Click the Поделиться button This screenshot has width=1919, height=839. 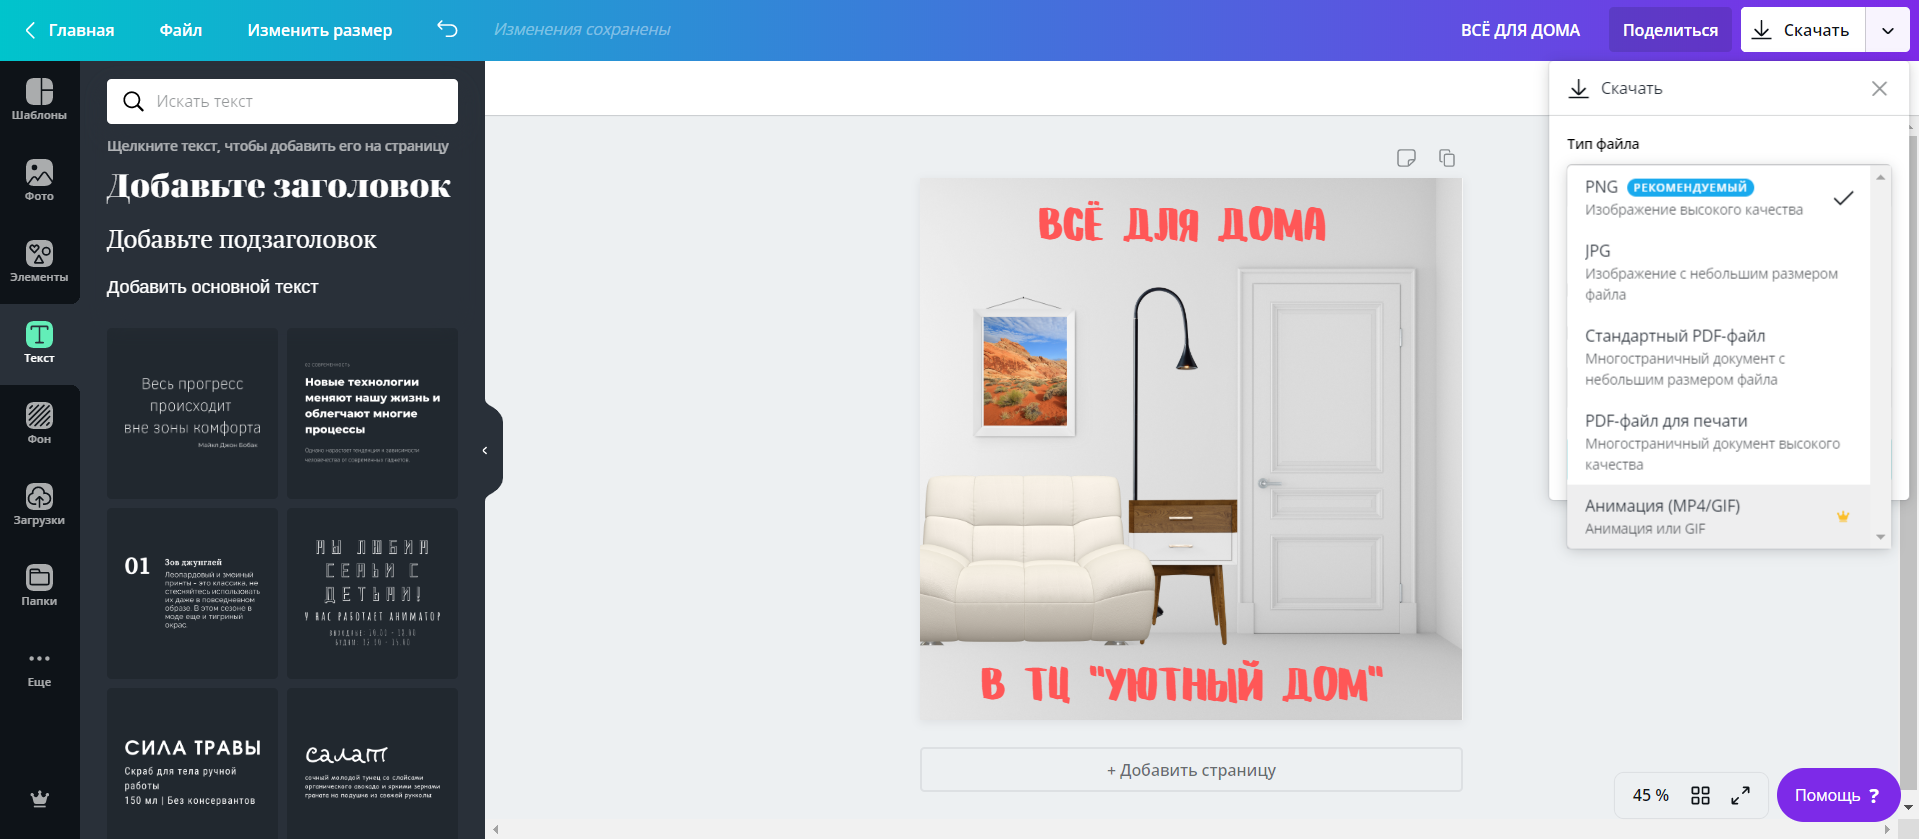[1670, 30]
